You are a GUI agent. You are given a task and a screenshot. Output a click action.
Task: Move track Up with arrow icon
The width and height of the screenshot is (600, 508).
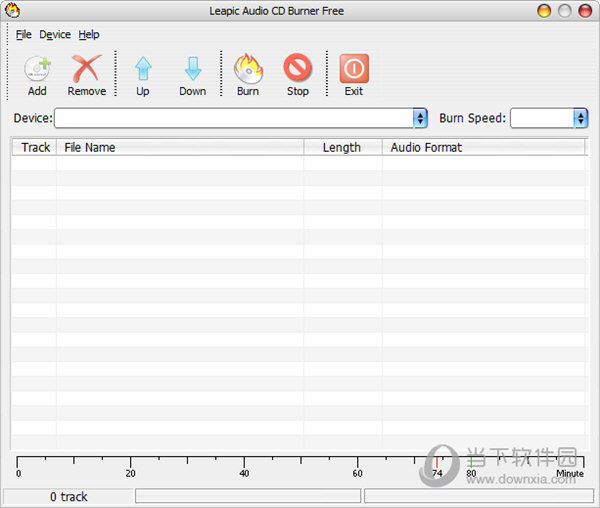(143, 69)
